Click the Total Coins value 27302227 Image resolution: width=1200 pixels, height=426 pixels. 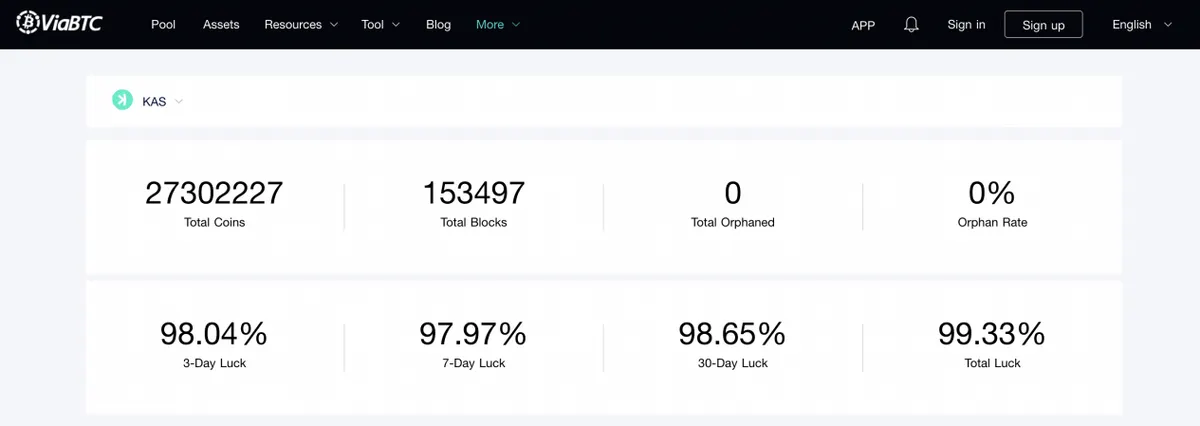(x=214, y=192)
